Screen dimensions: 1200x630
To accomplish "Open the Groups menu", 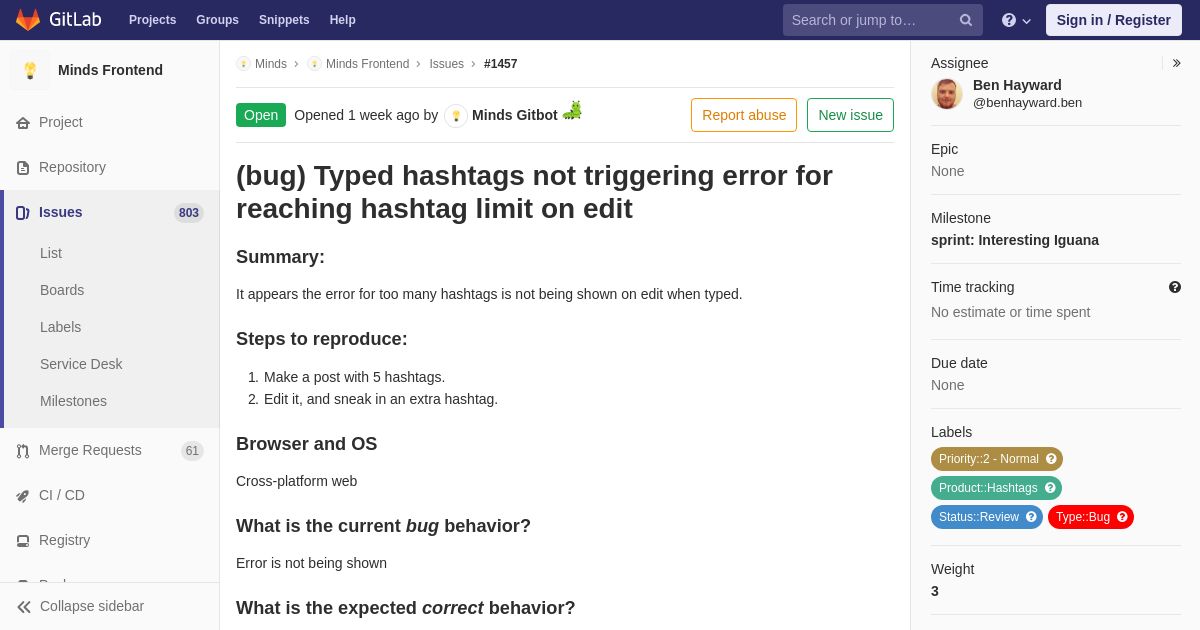I will 217,20.
